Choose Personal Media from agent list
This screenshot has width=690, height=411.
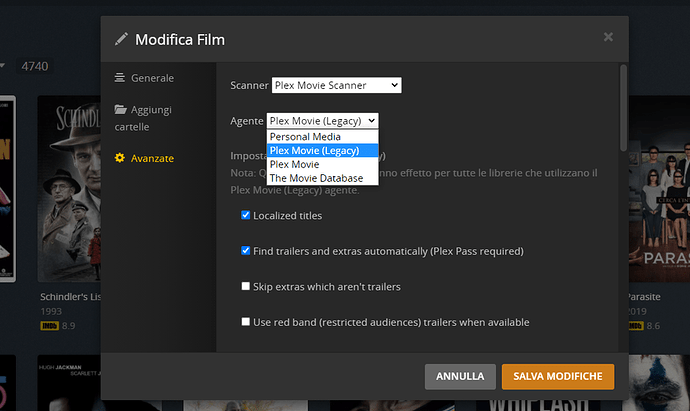[x=305, y=137]
